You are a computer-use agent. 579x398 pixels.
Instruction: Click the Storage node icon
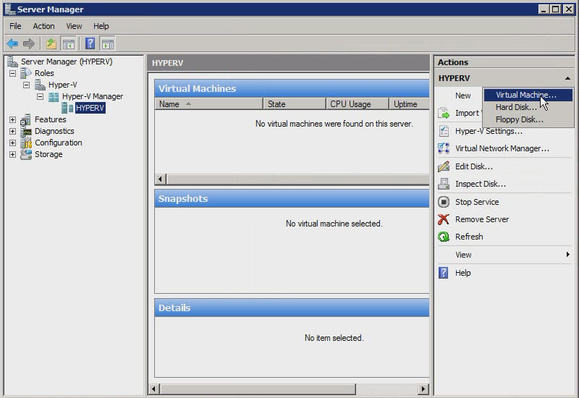[26, 154]
